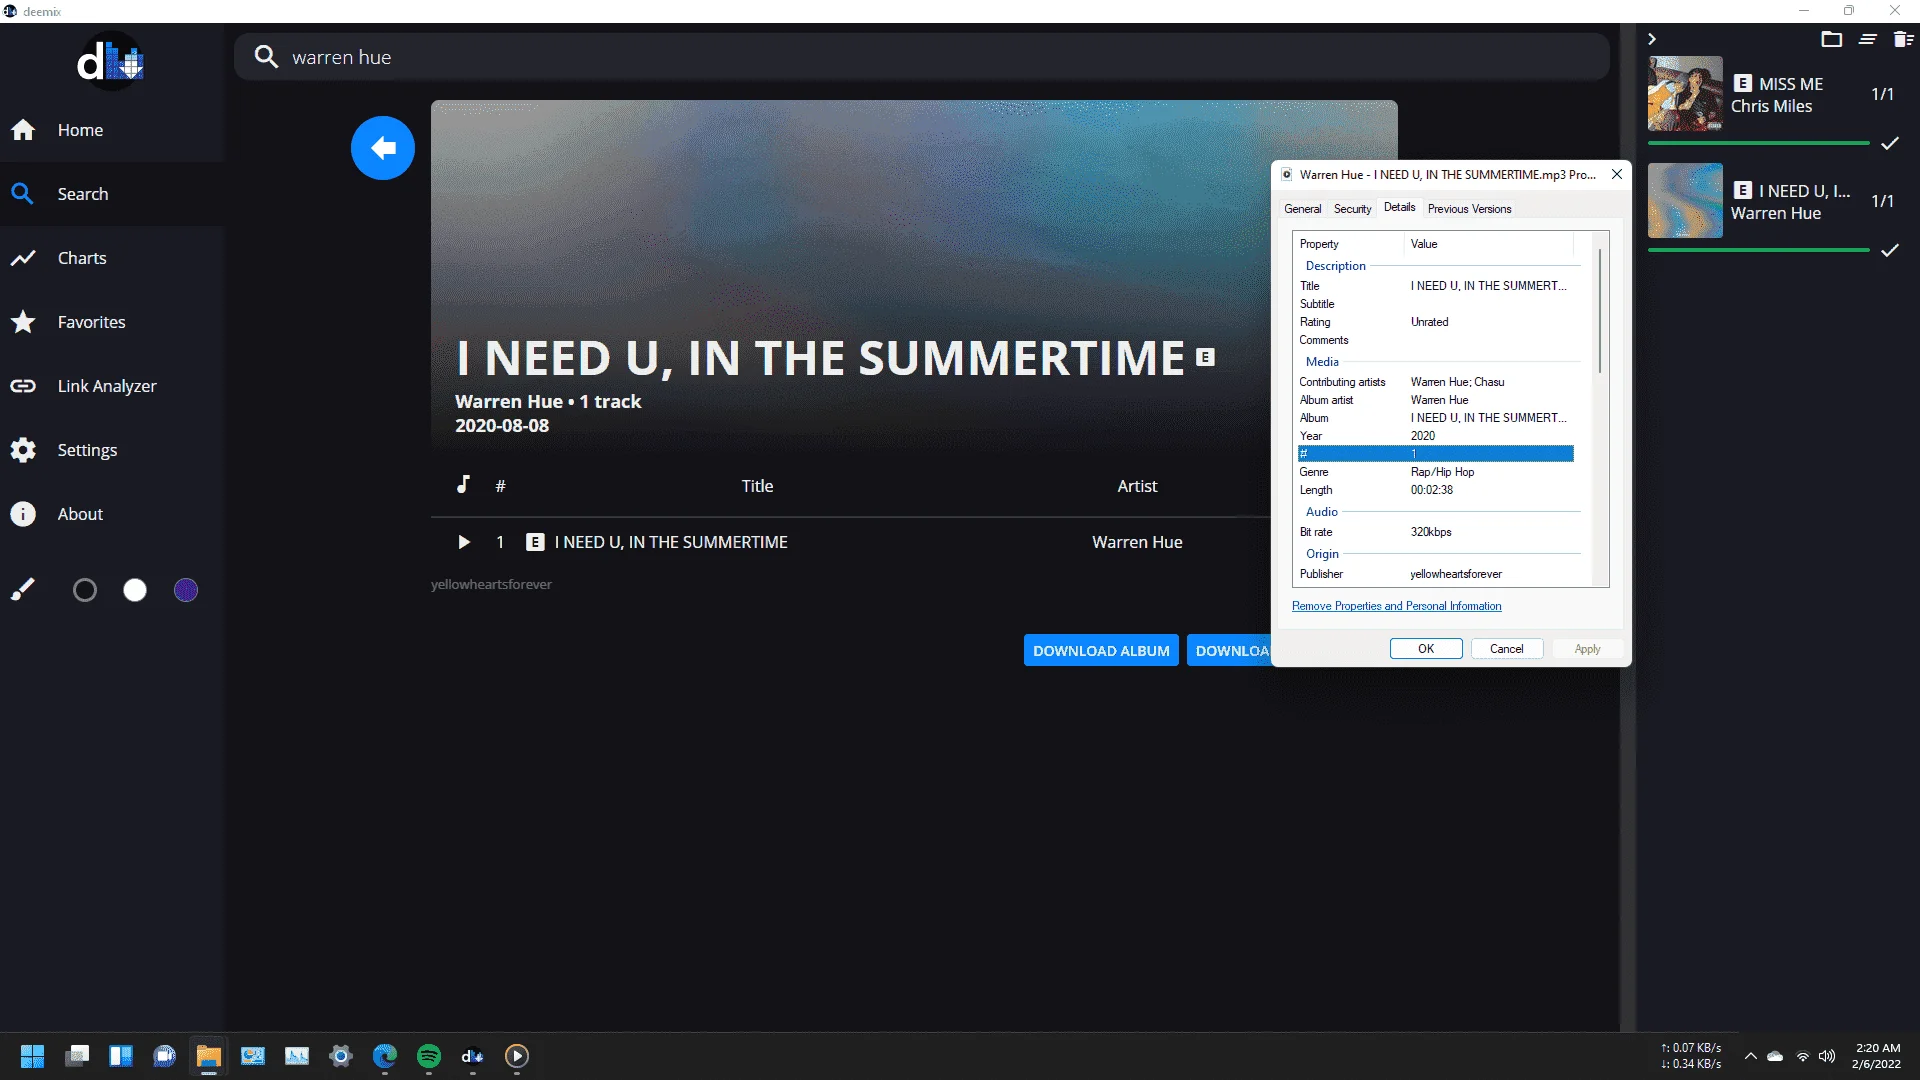Switch to Security tab in Properties
This screenshot has width=1920, height=1080.
(1352, 209)
